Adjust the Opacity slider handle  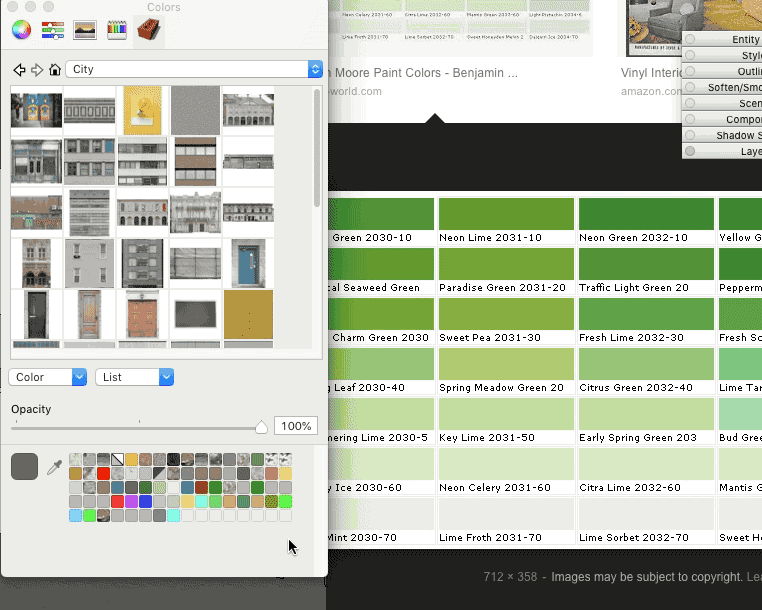[x=261, y=427]
